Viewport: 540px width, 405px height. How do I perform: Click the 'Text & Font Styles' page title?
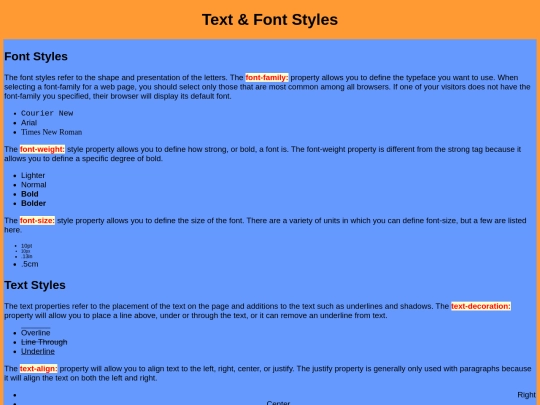pyautogui.click(x=270, y=20)
